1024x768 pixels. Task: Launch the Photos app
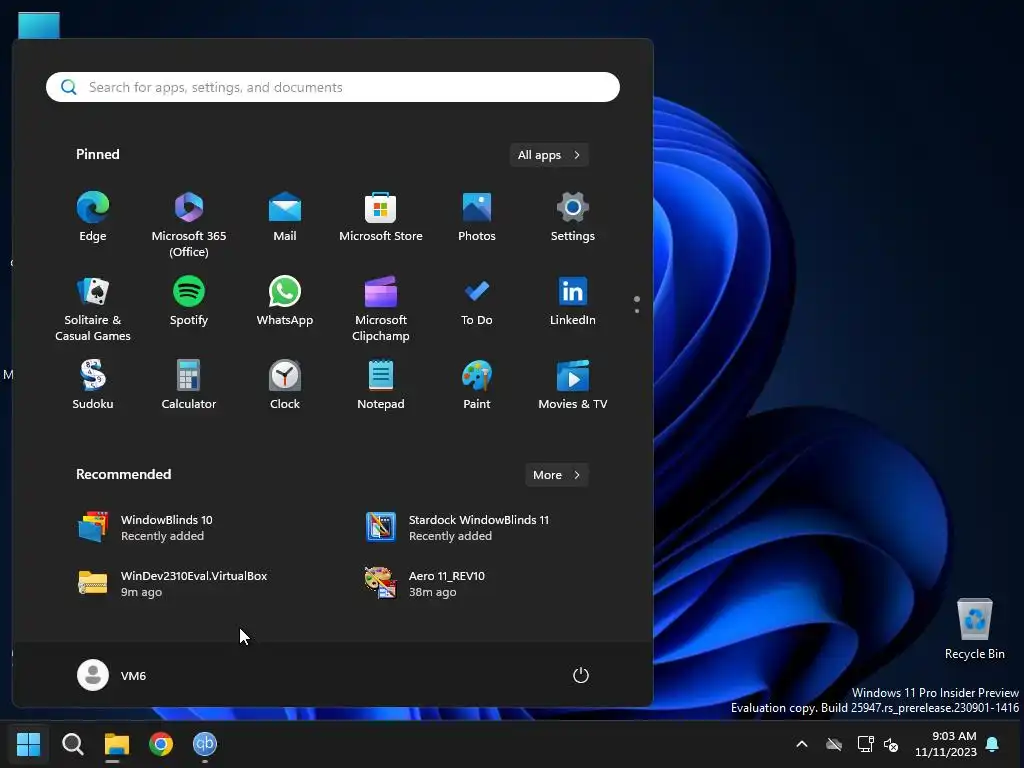coord(477,217)
